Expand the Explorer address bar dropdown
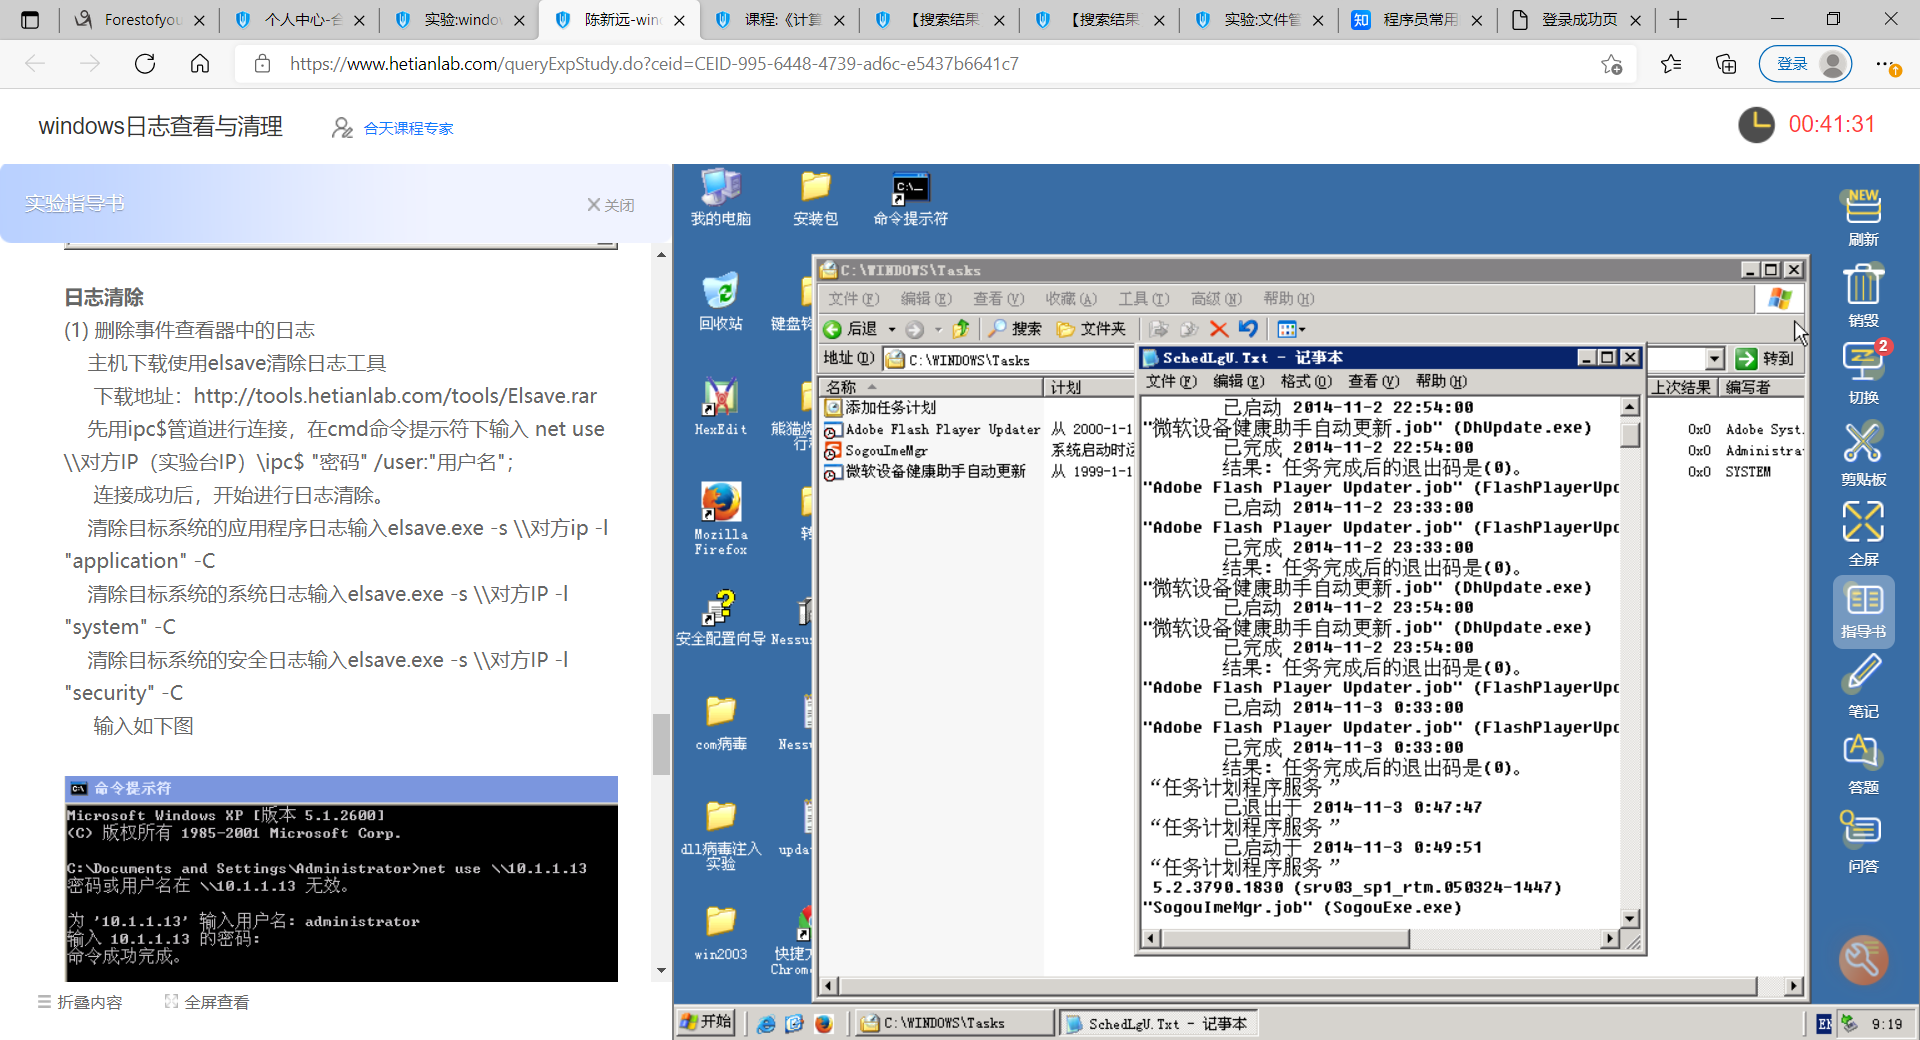Screen dimensions: 1920x1040 (x=1714, y=359)
